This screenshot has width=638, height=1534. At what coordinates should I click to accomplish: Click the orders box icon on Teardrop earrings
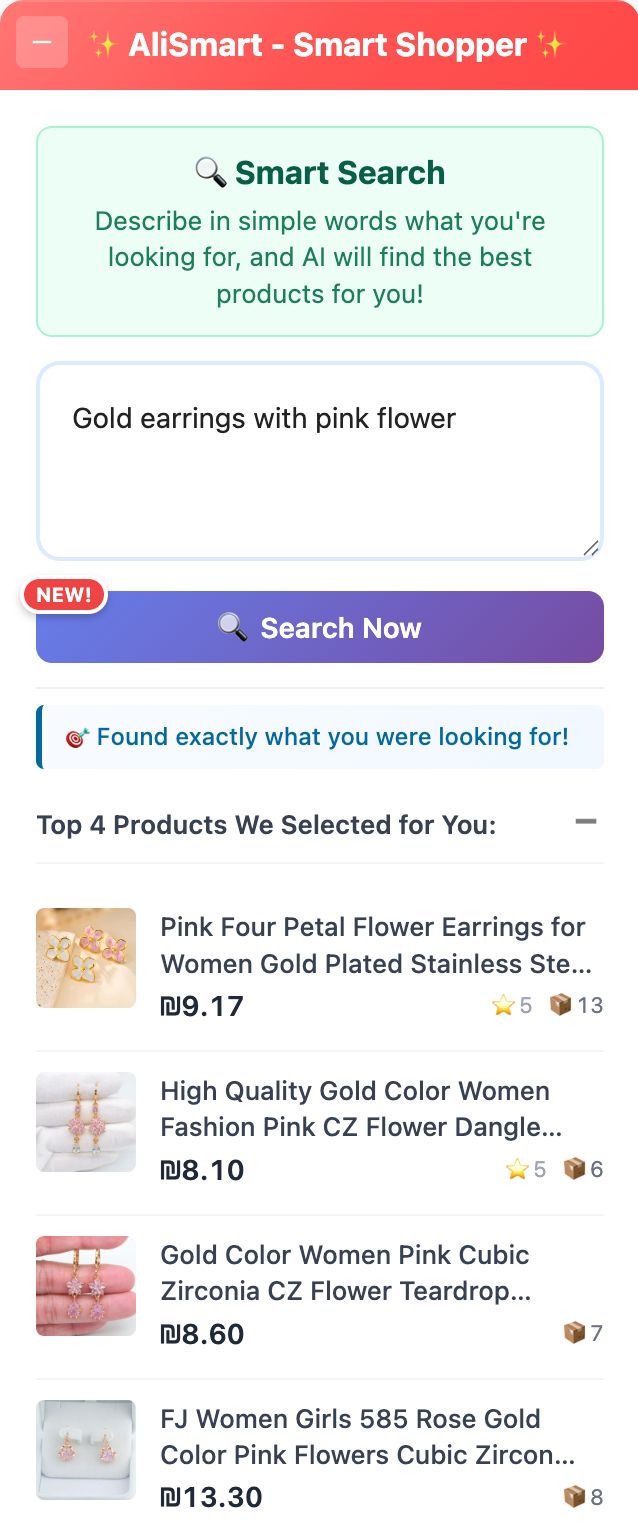(575, 1333)
